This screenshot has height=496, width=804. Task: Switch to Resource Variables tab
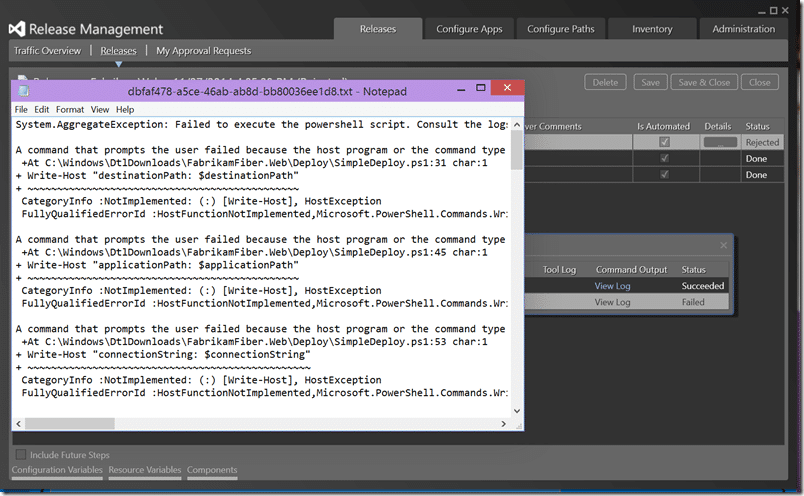(145, 470)
